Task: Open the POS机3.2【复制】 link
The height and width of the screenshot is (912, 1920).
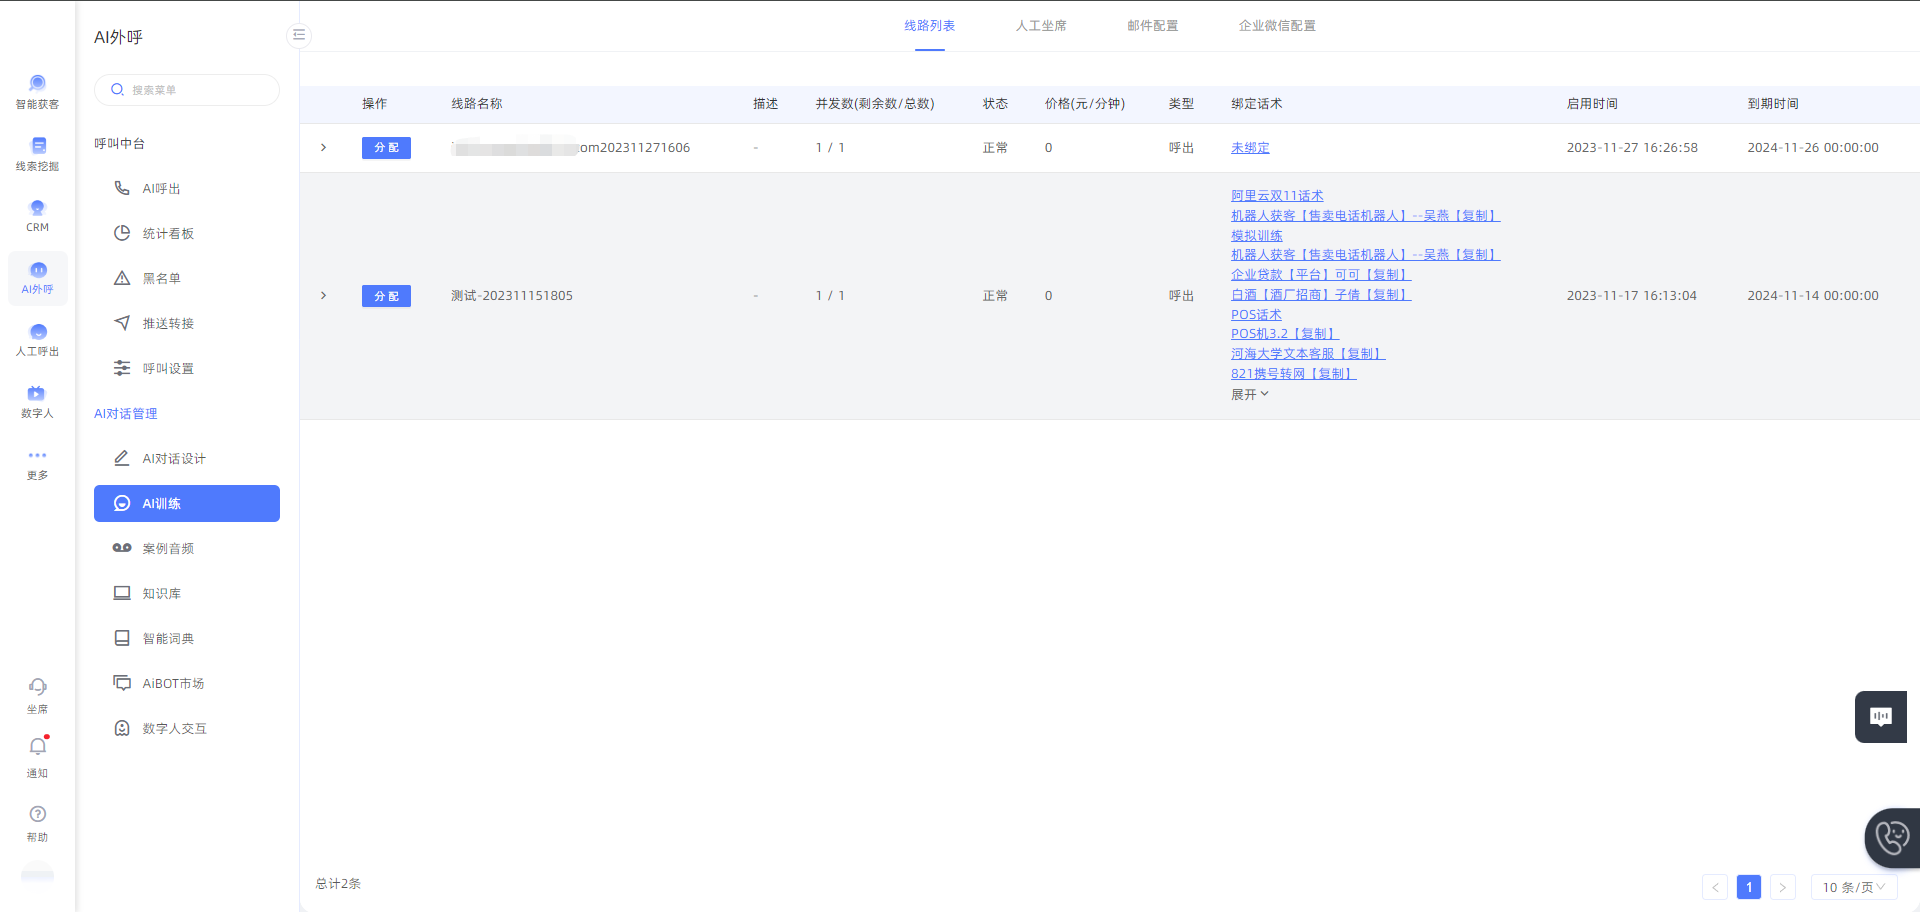Action: point(1285,334)
